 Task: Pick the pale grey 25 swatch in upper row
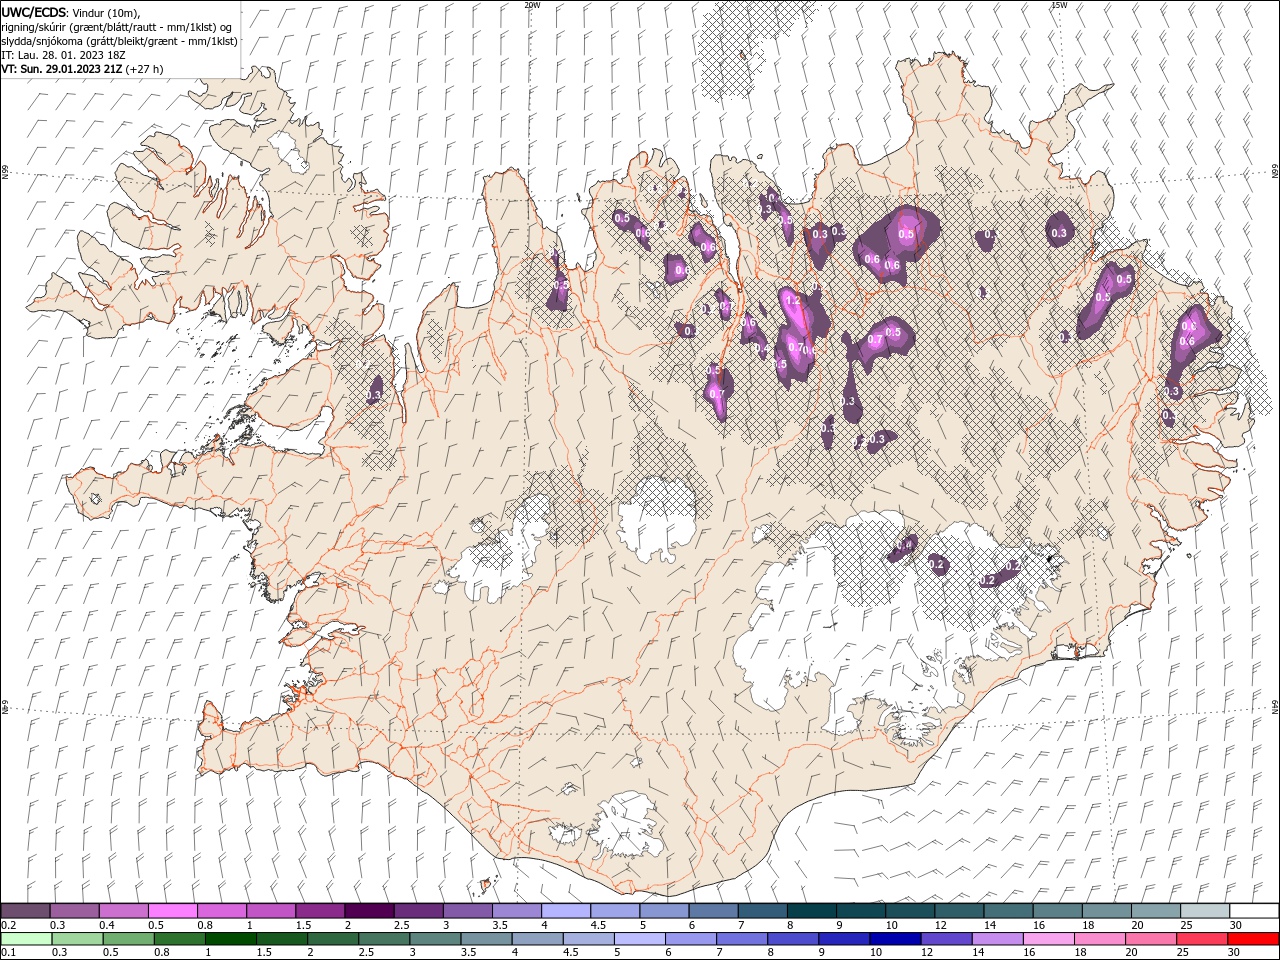click(x=1205, y=911)
